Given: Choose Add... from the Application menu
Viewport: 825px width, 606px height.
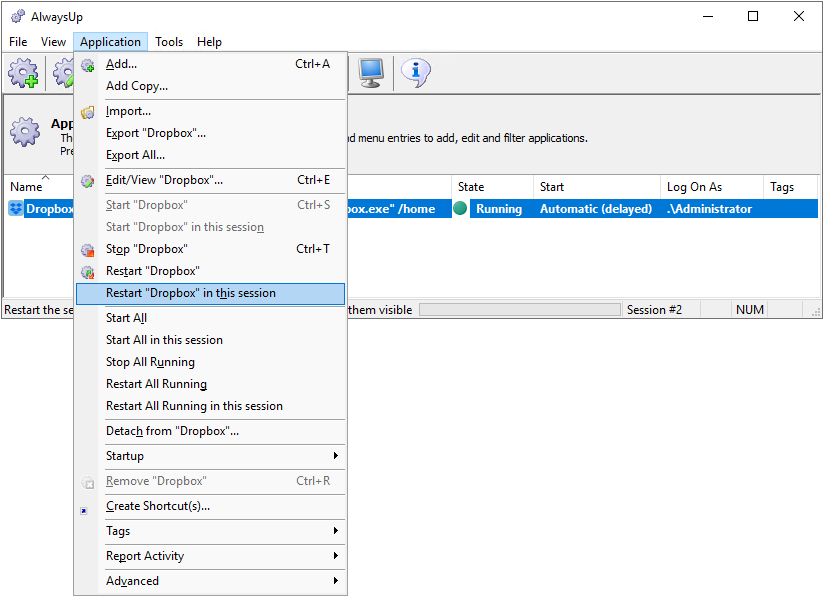Looking at the screenshot, I should [x=210, y=64].
